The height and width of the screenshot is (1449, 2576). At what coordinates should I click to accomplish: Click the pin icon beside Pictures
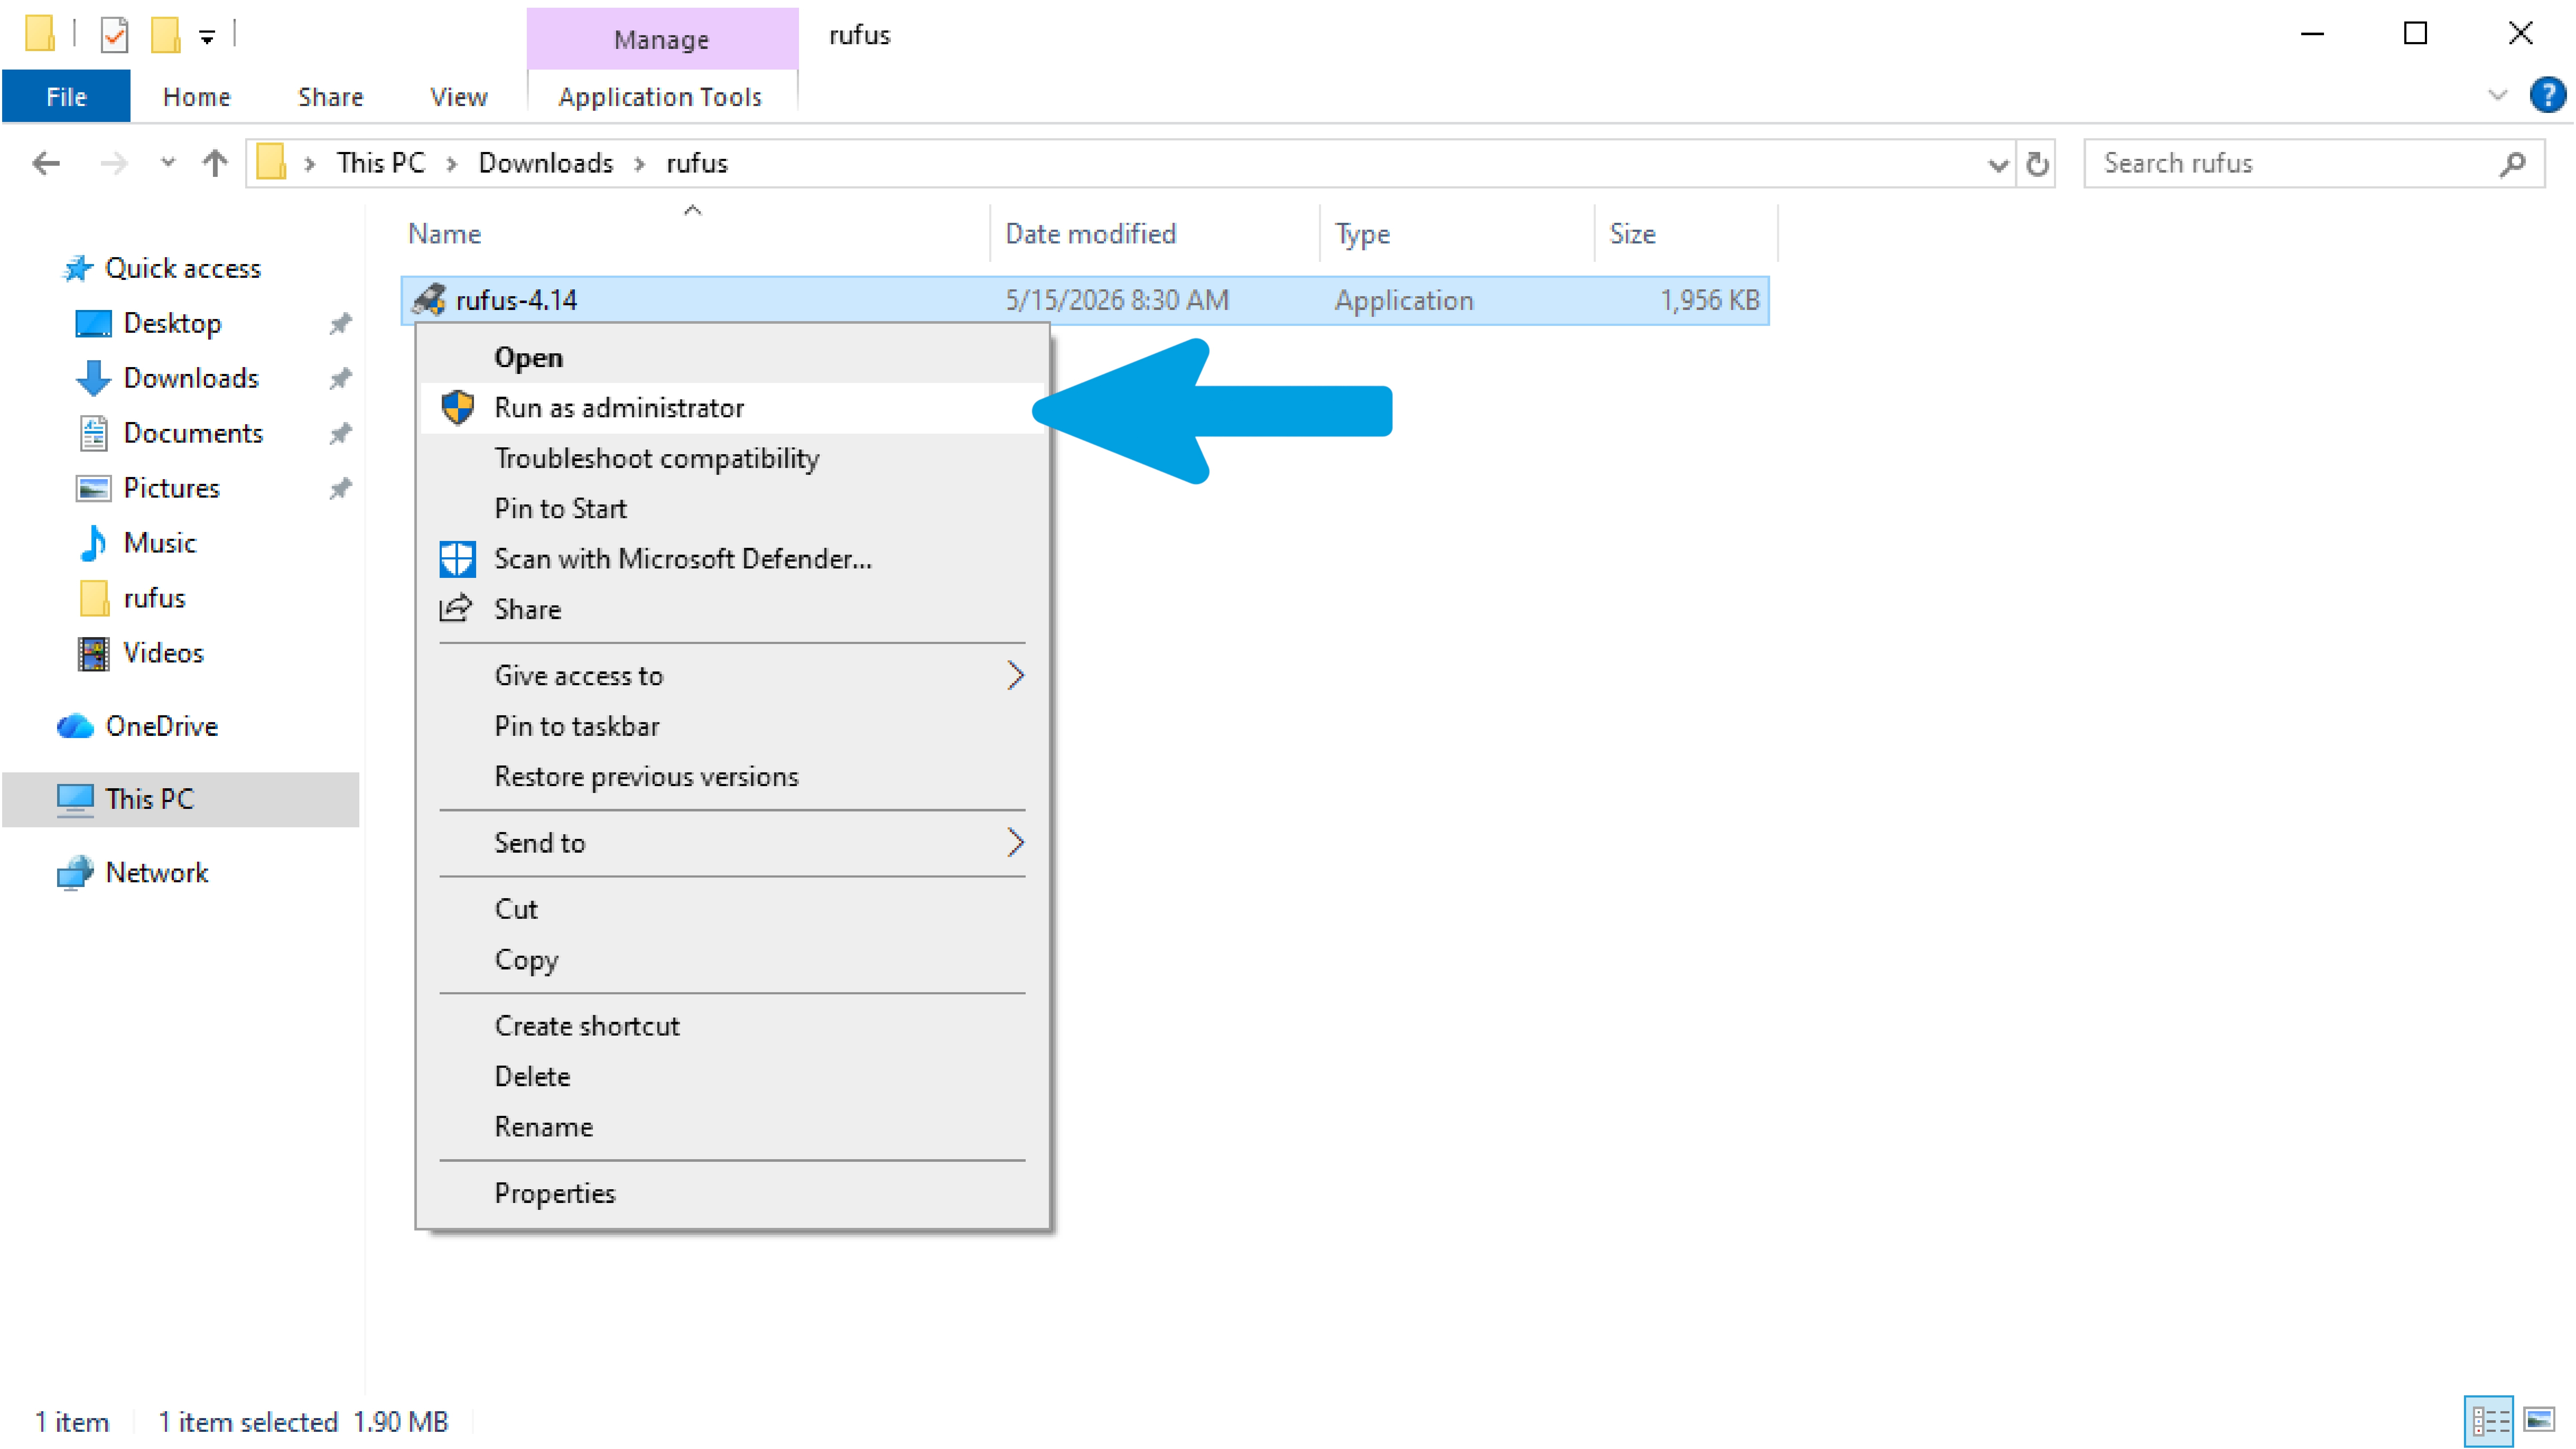point(340,488)
